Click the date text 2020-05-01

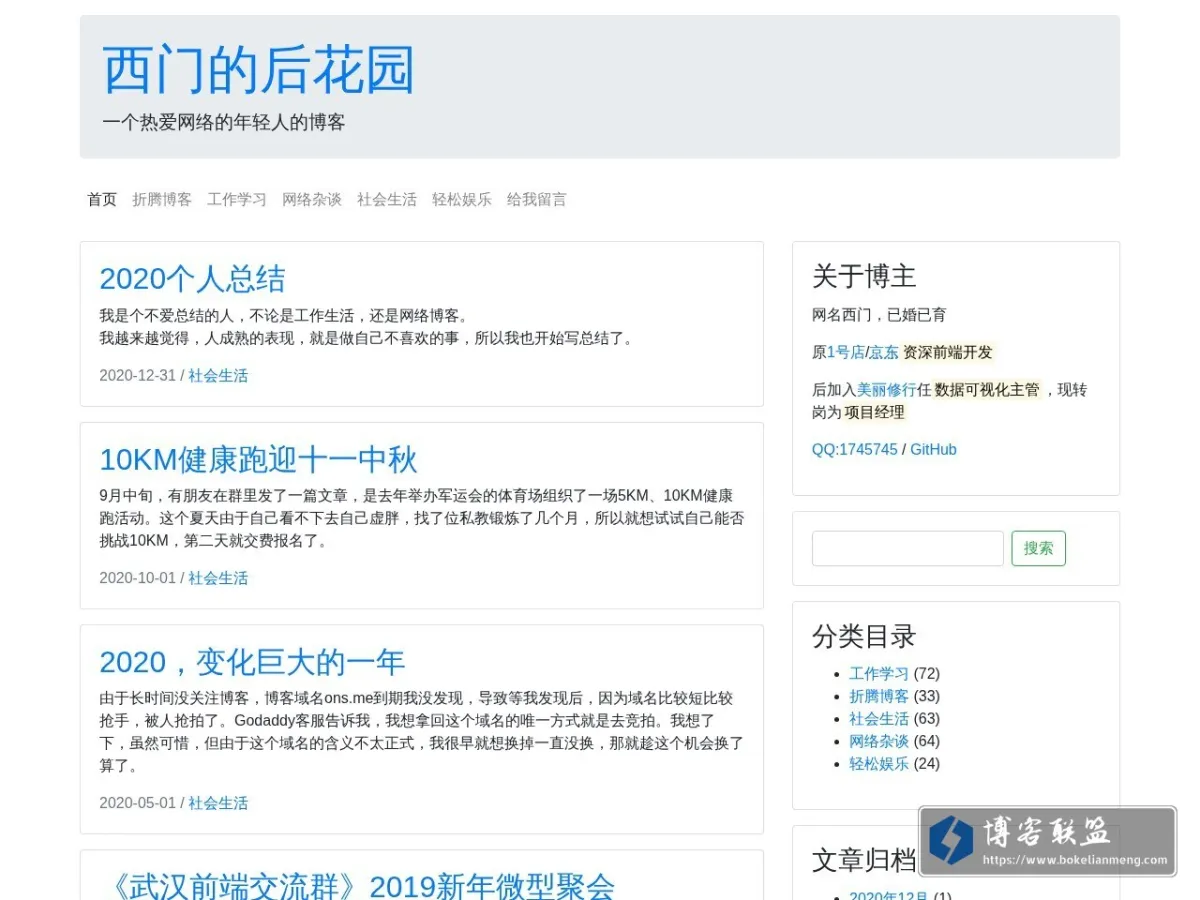[137, 803]
